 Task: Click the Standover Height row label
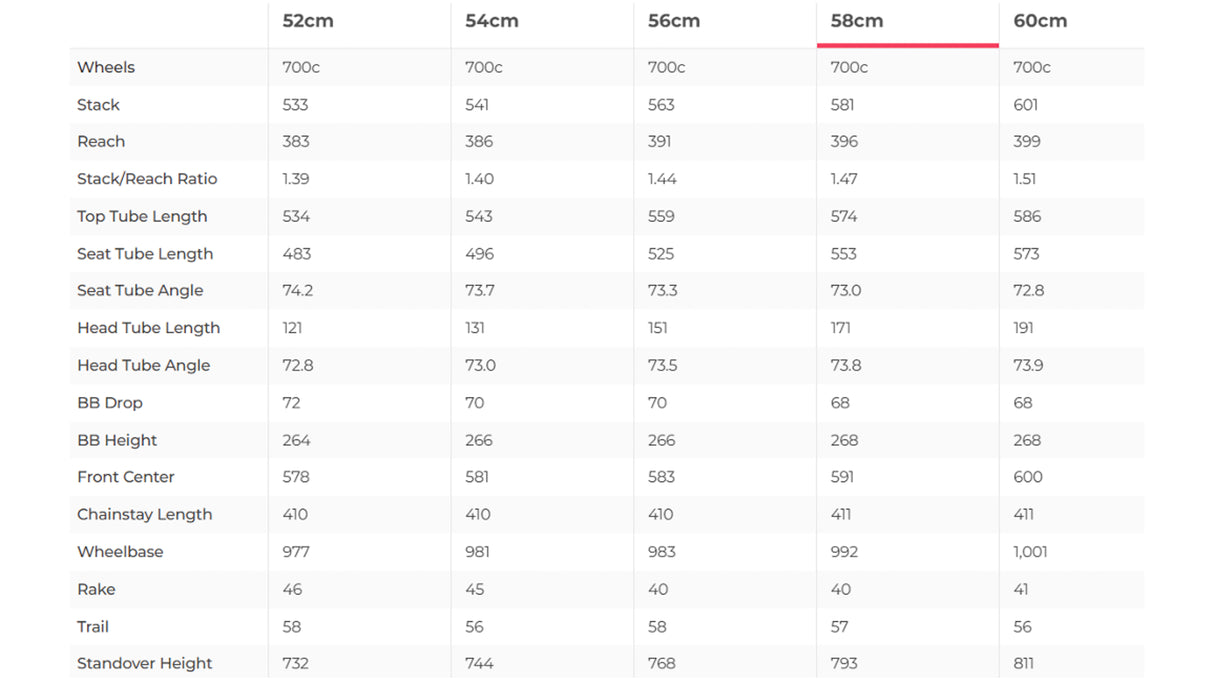[x=145, y=663]
